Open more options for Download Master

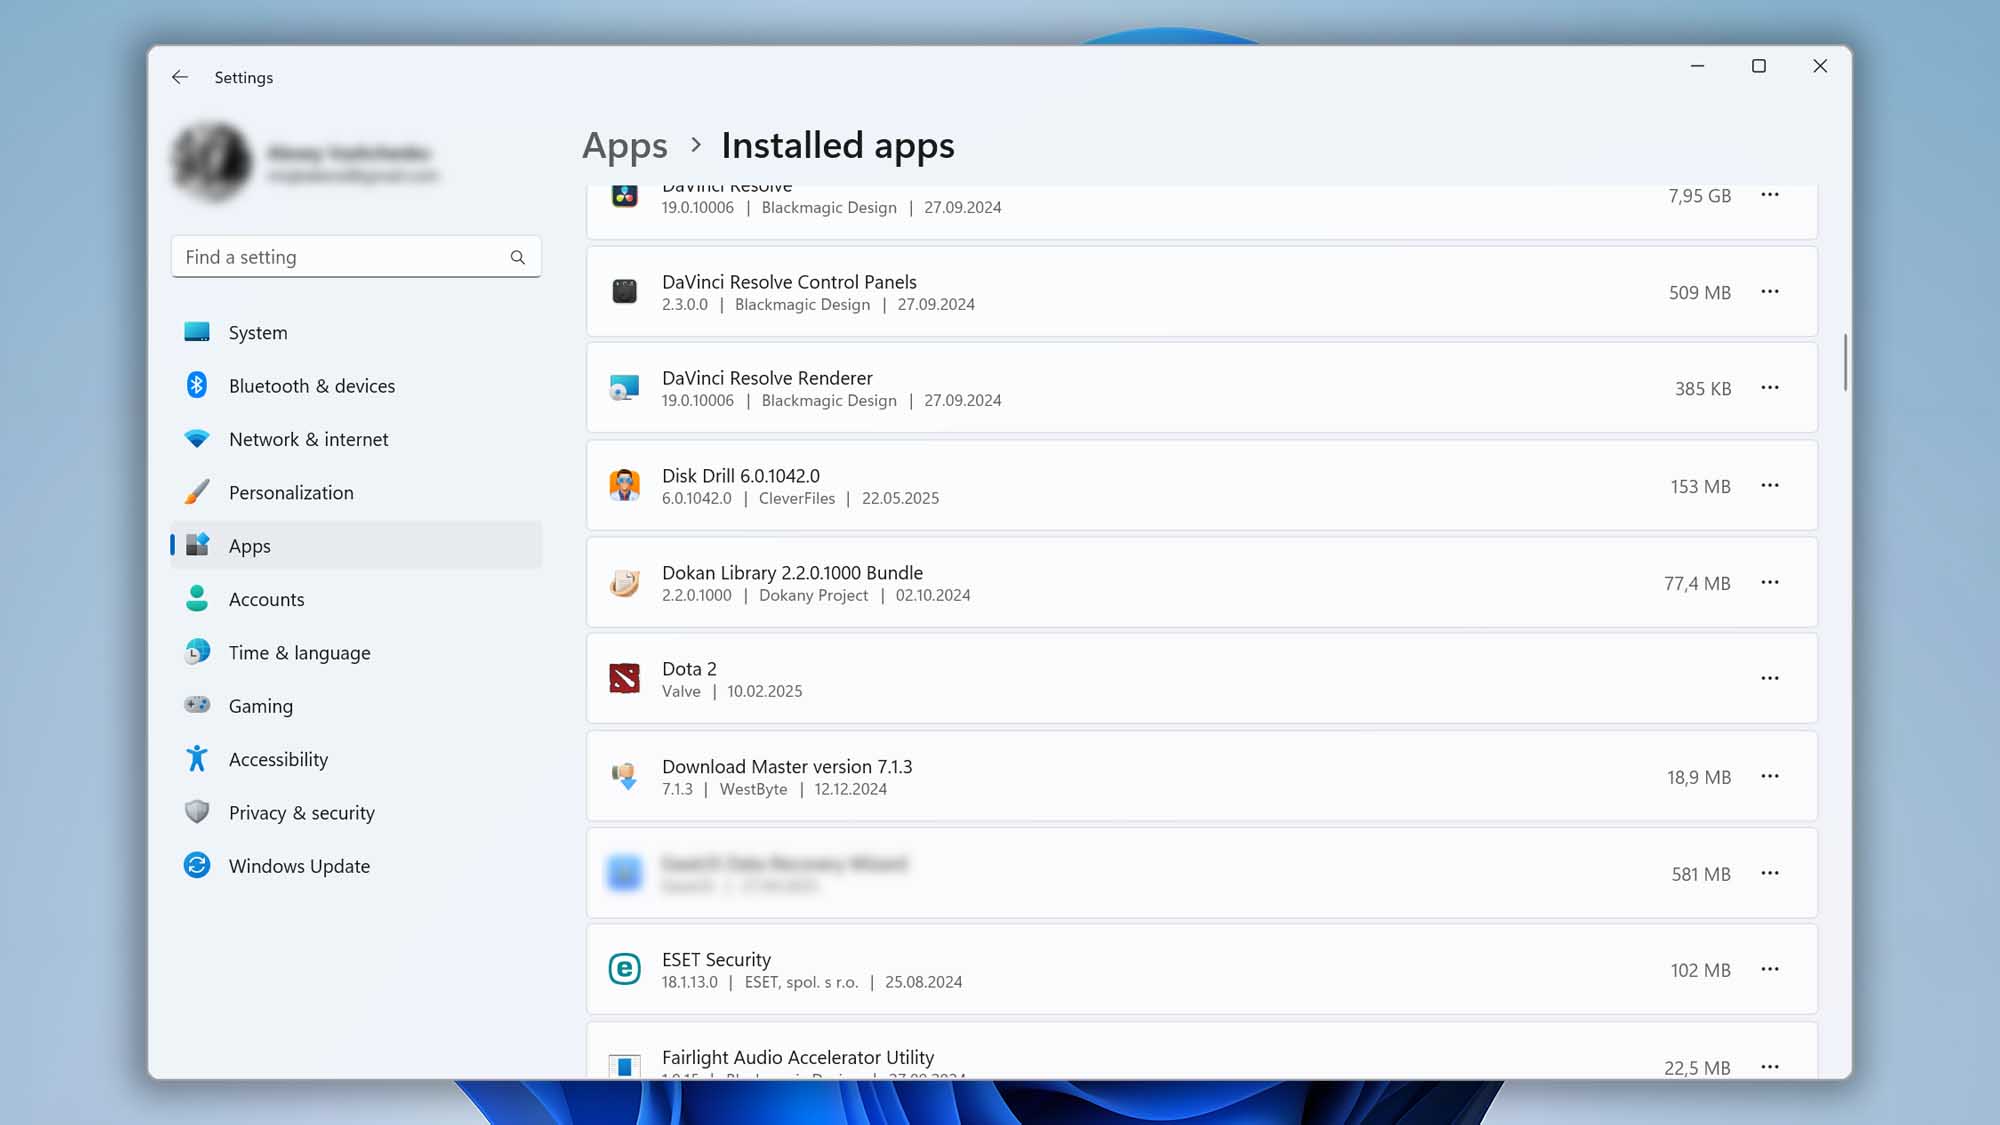pos(1770,776)
